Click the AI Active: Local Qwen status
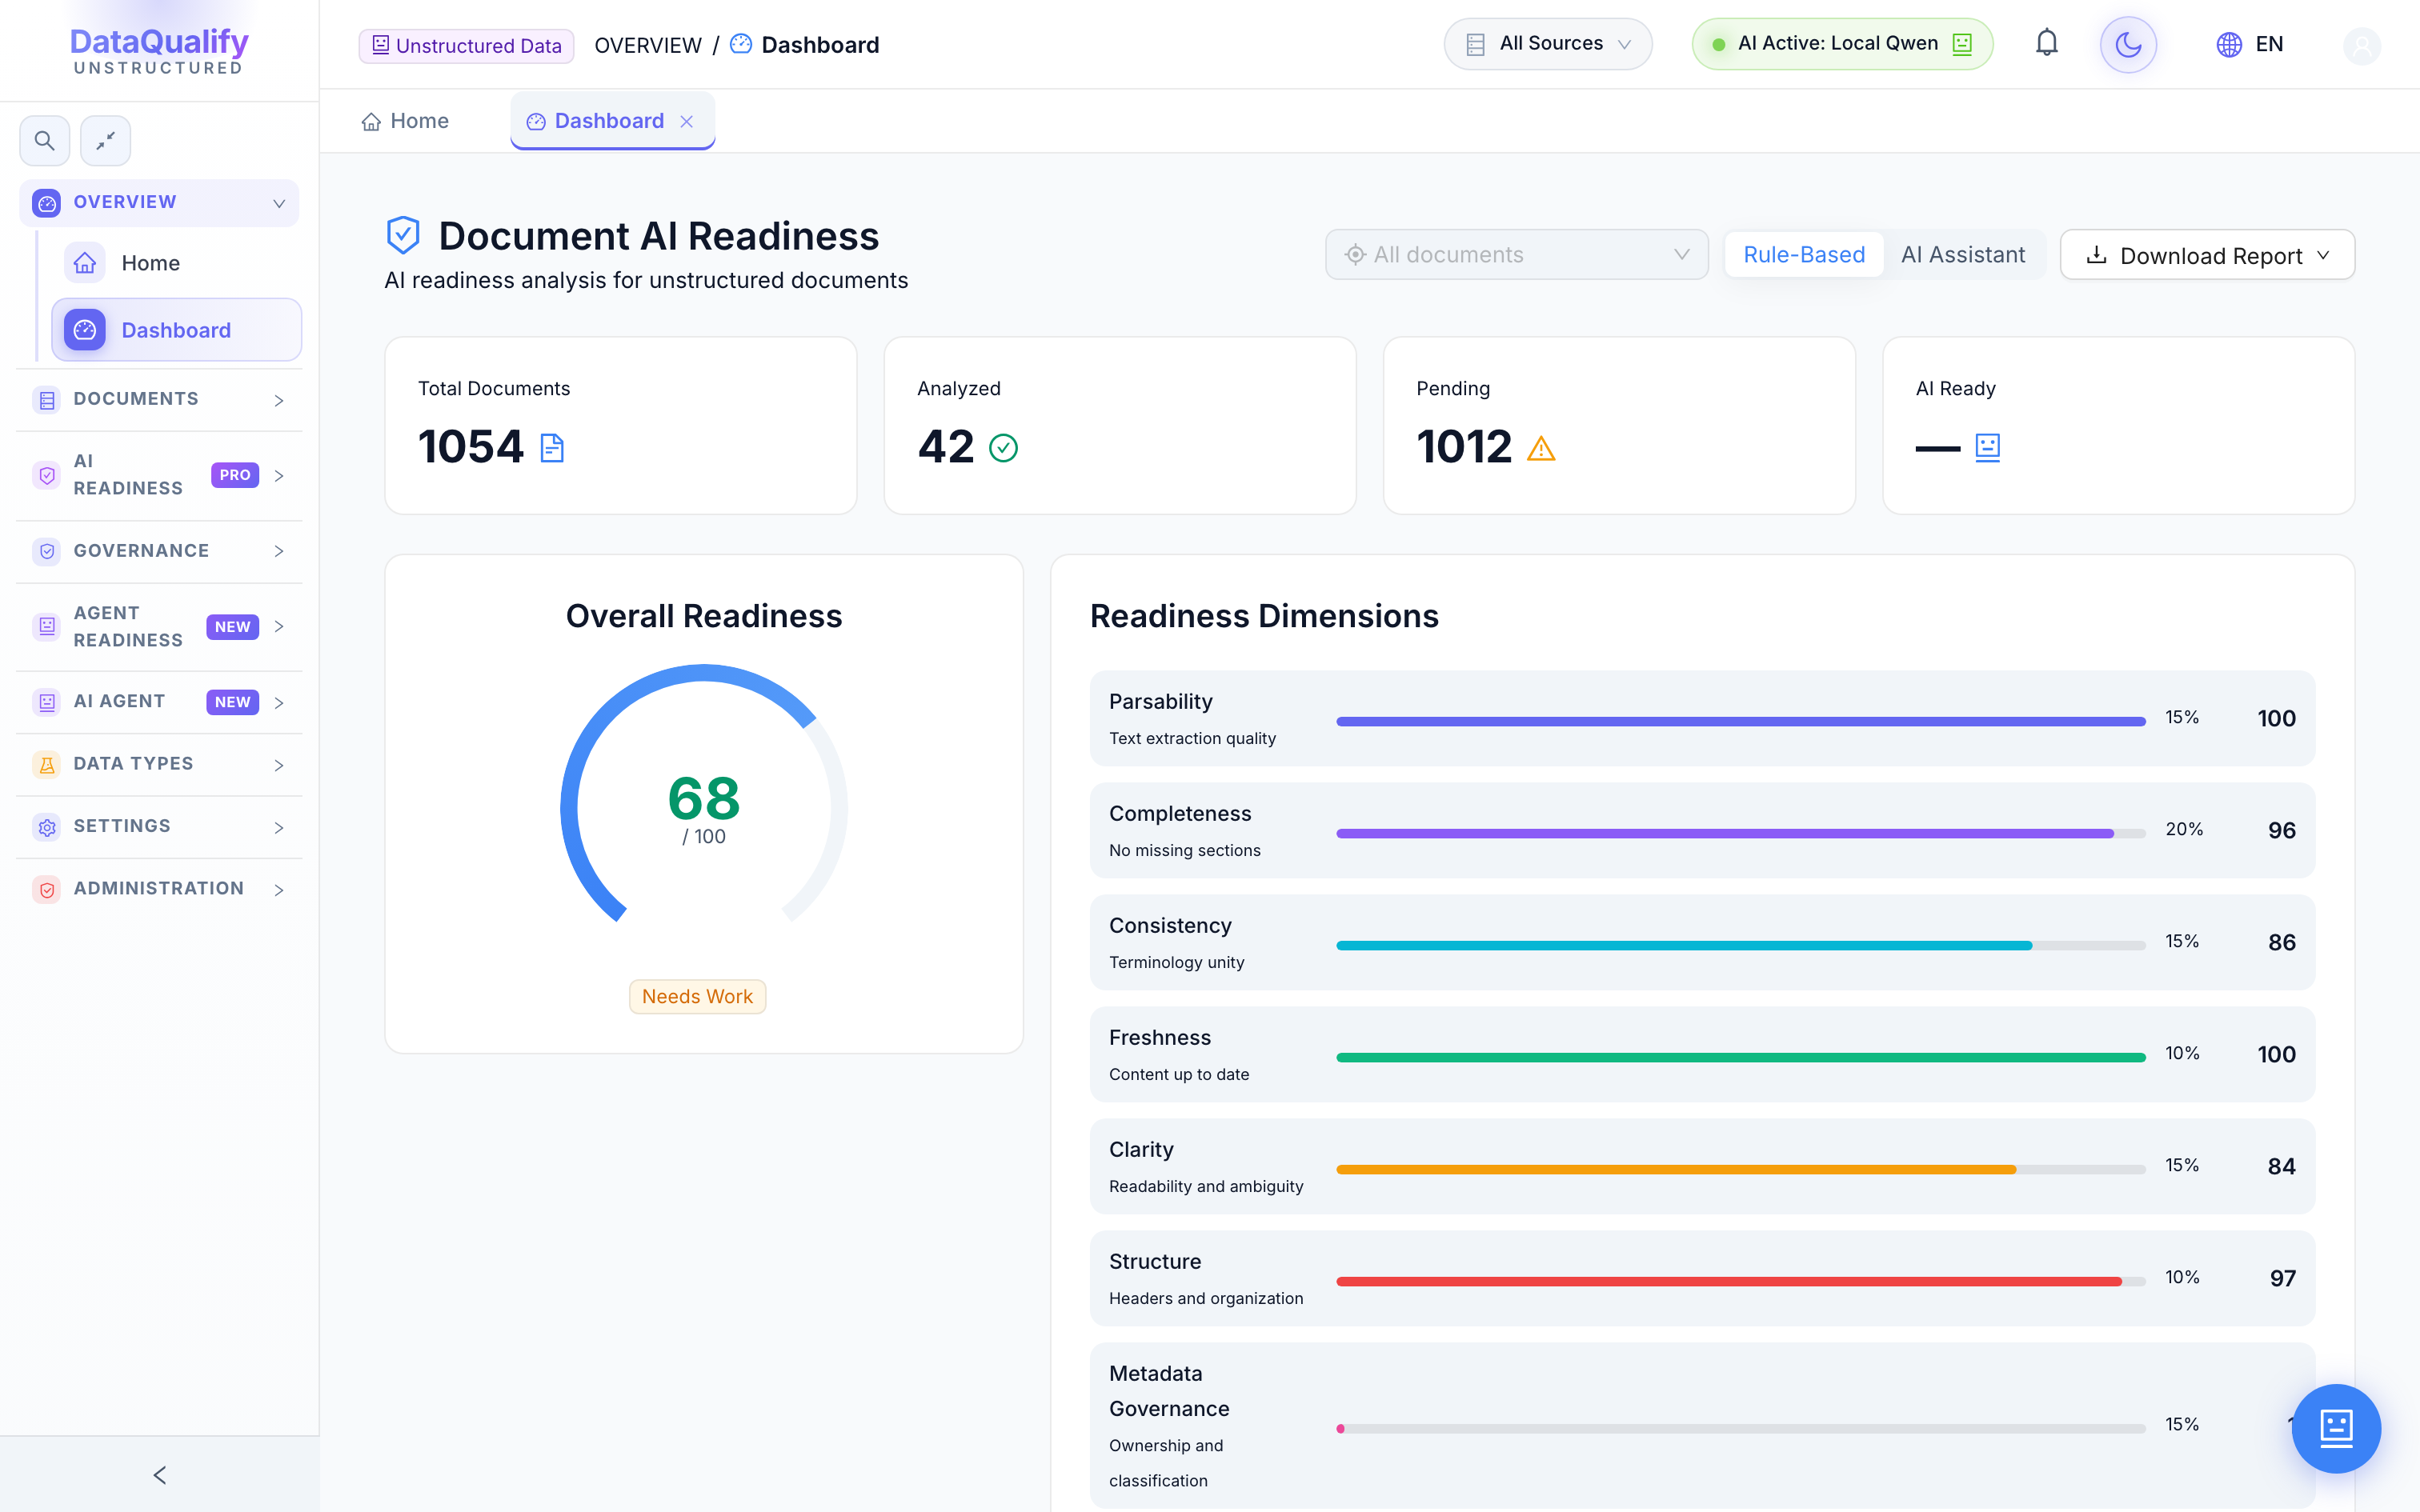Image resolution: width=2420 pixels, height=1512 pixels. pos(1842,44)
